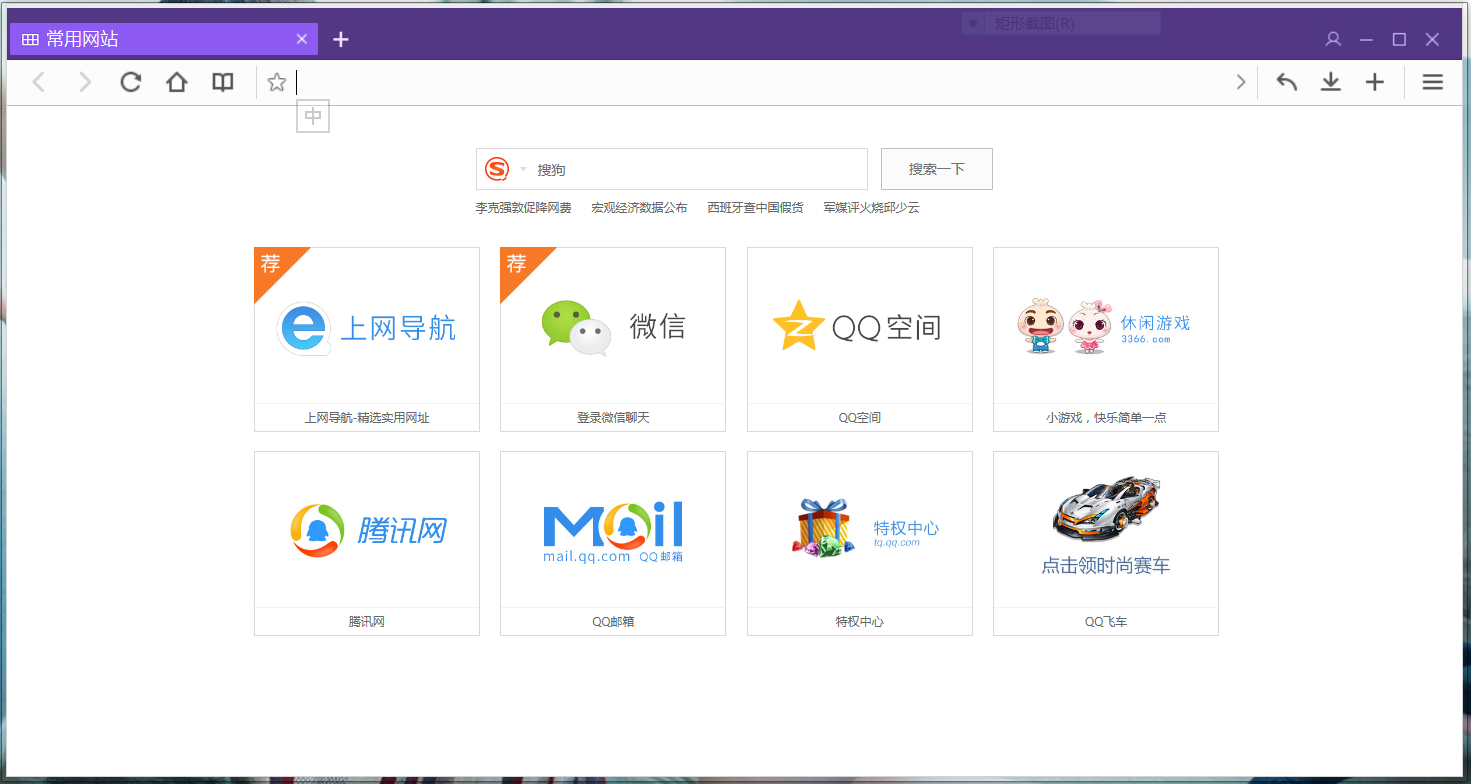Open the 休闲游戏 3366.com thumbnail
Viewport: 1471px width, 784px height.
1106,326
